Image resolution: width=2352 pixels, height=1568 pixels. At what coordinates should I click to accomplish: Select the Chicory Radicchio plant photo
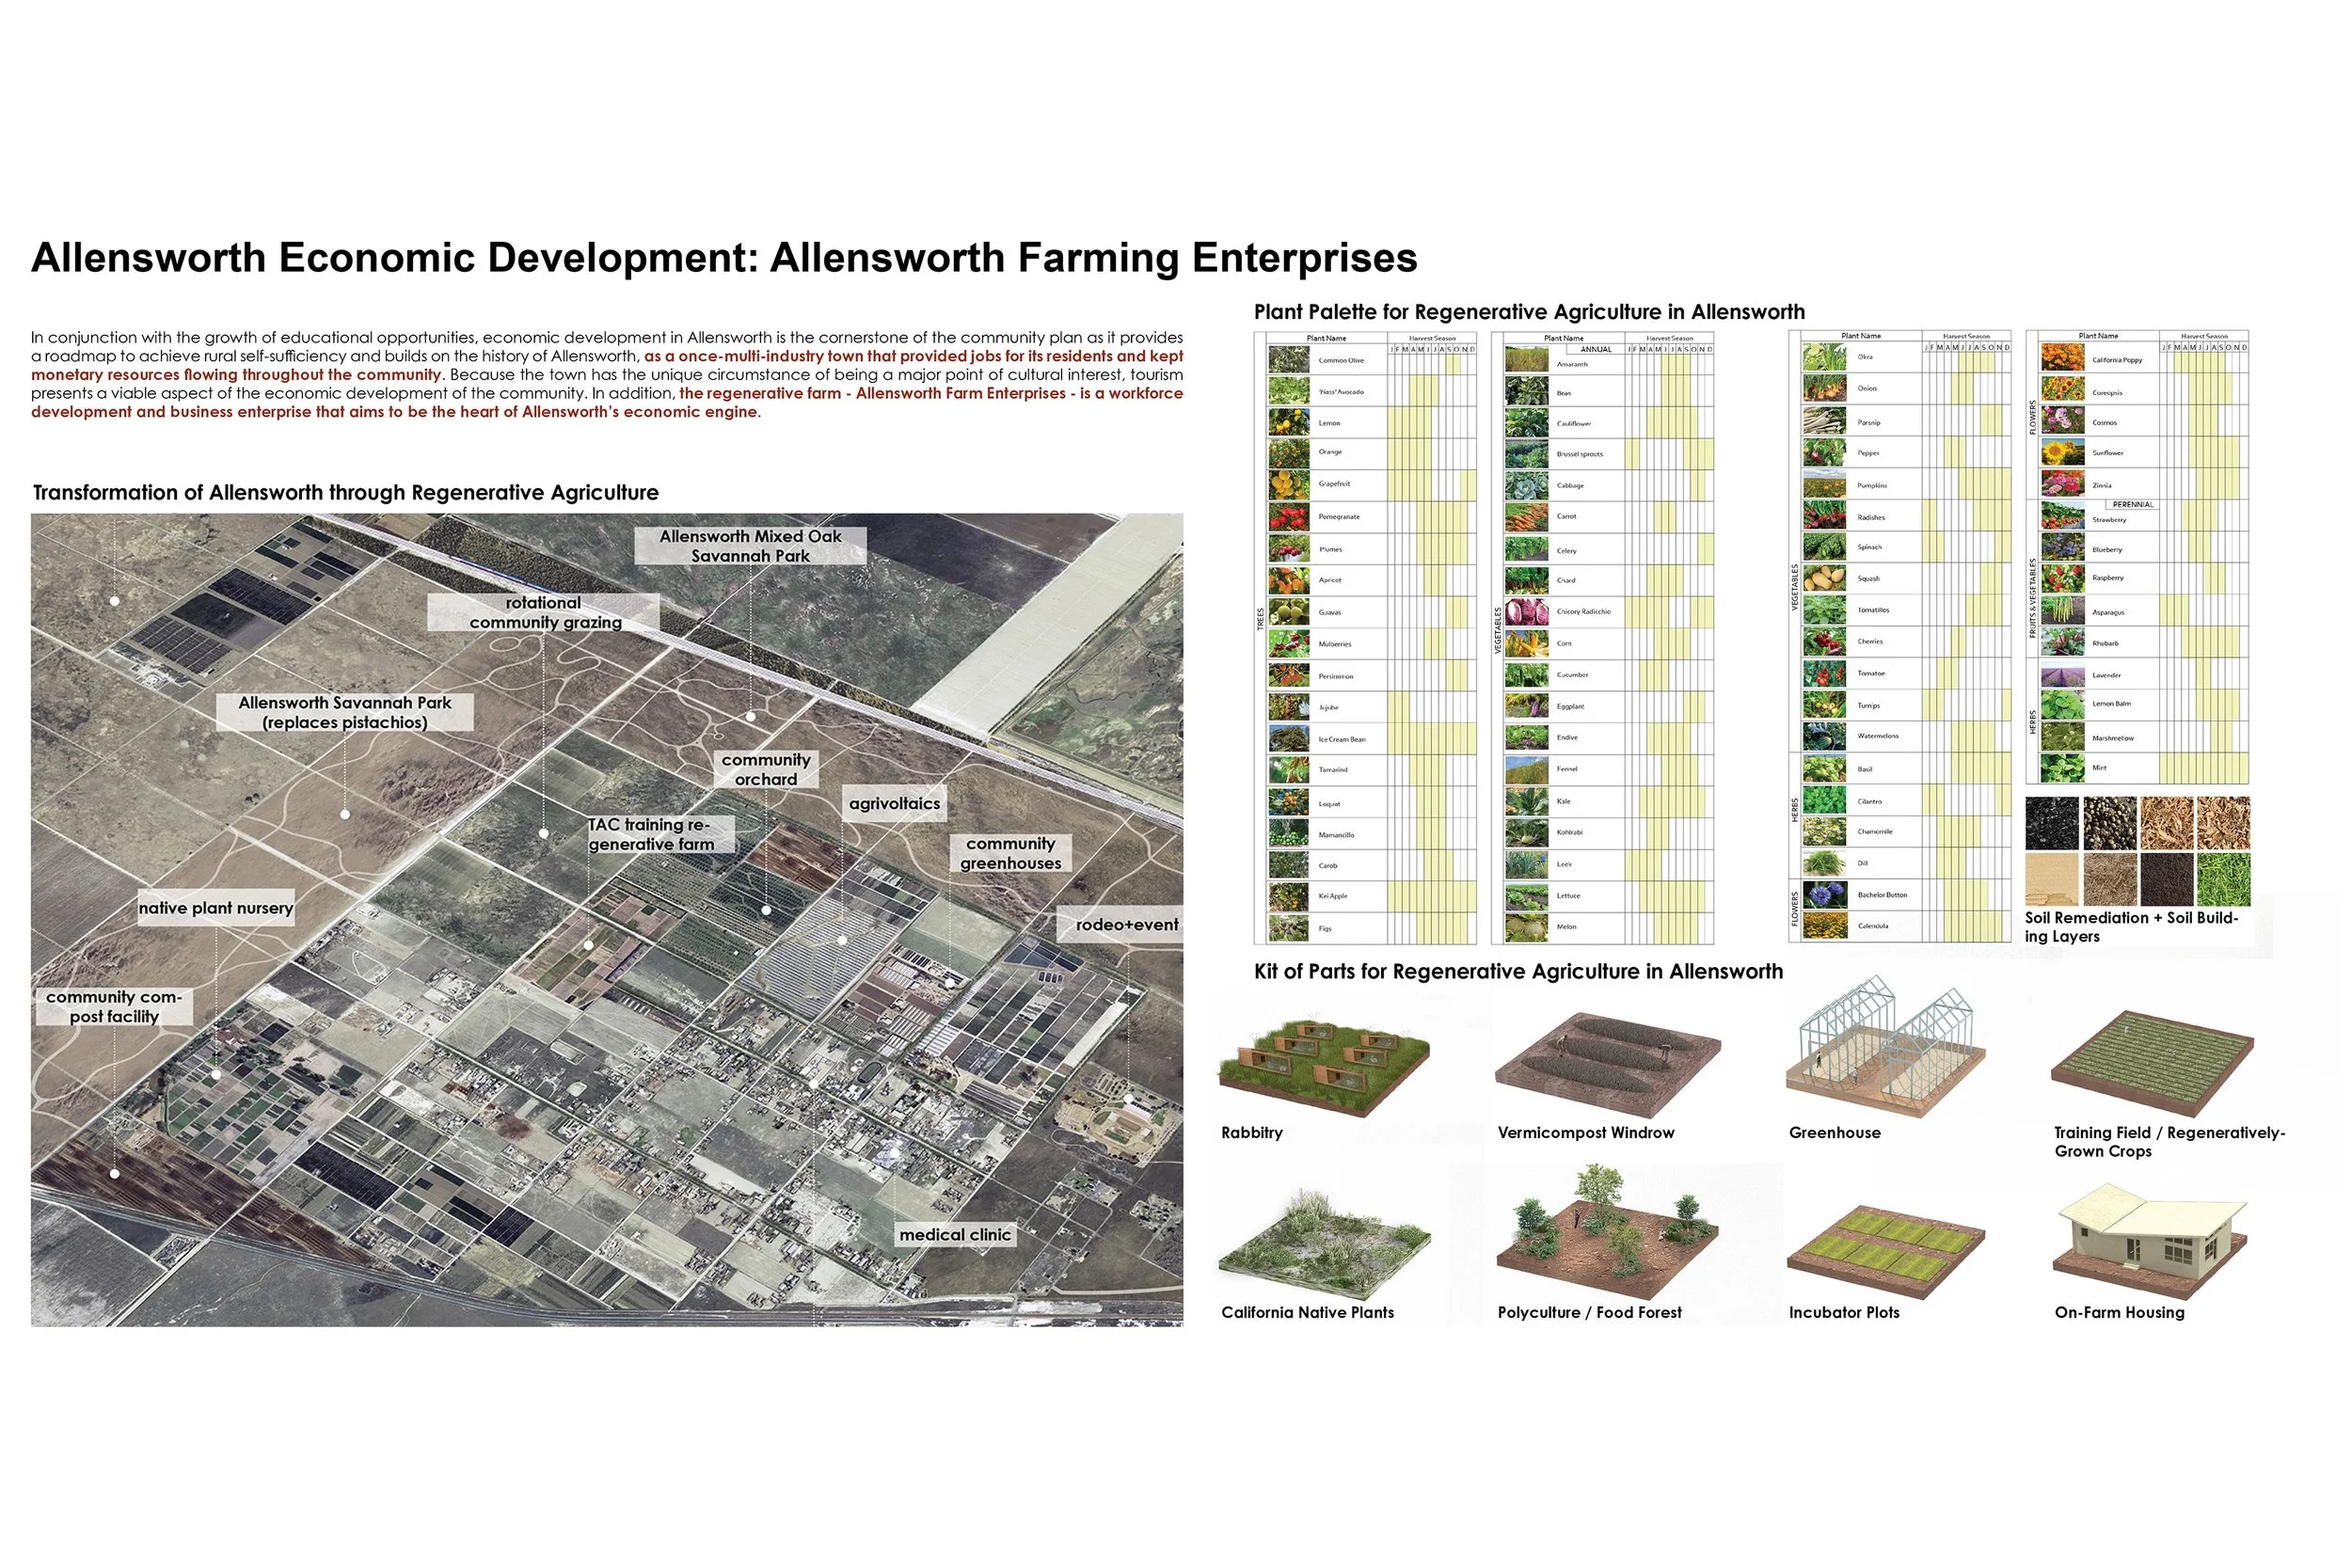[1526, 611]
